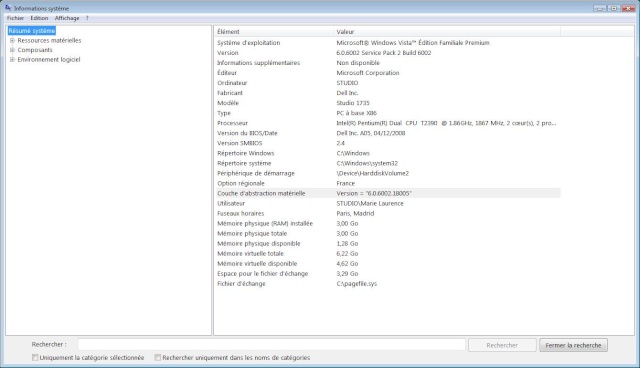Click the value Dell Inc. under Fabricant
640x368 pixels.
point(347,93)
